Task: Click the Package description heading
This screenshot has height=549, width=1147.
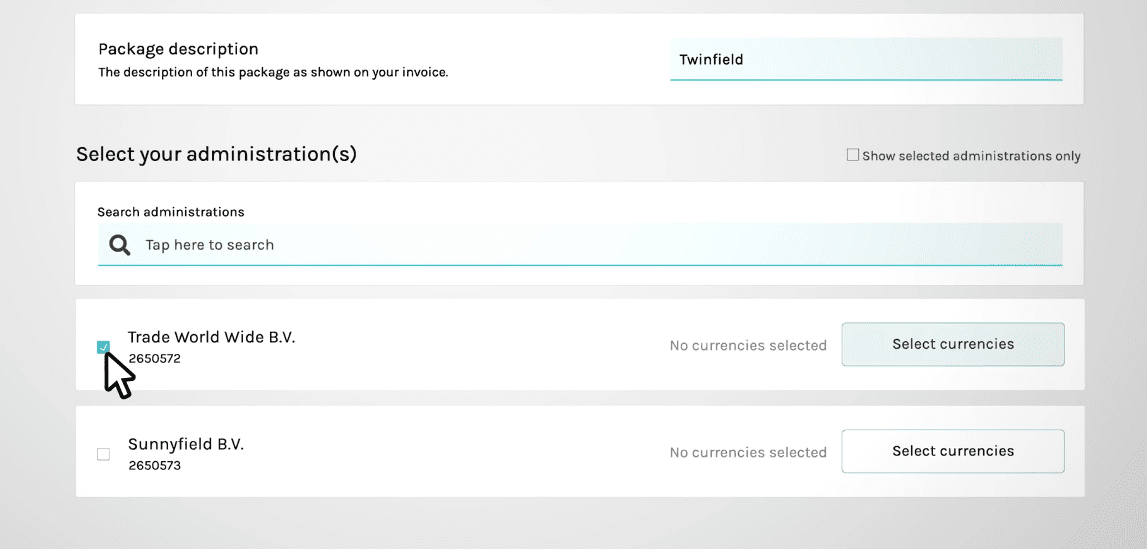Action: [178, 49]
